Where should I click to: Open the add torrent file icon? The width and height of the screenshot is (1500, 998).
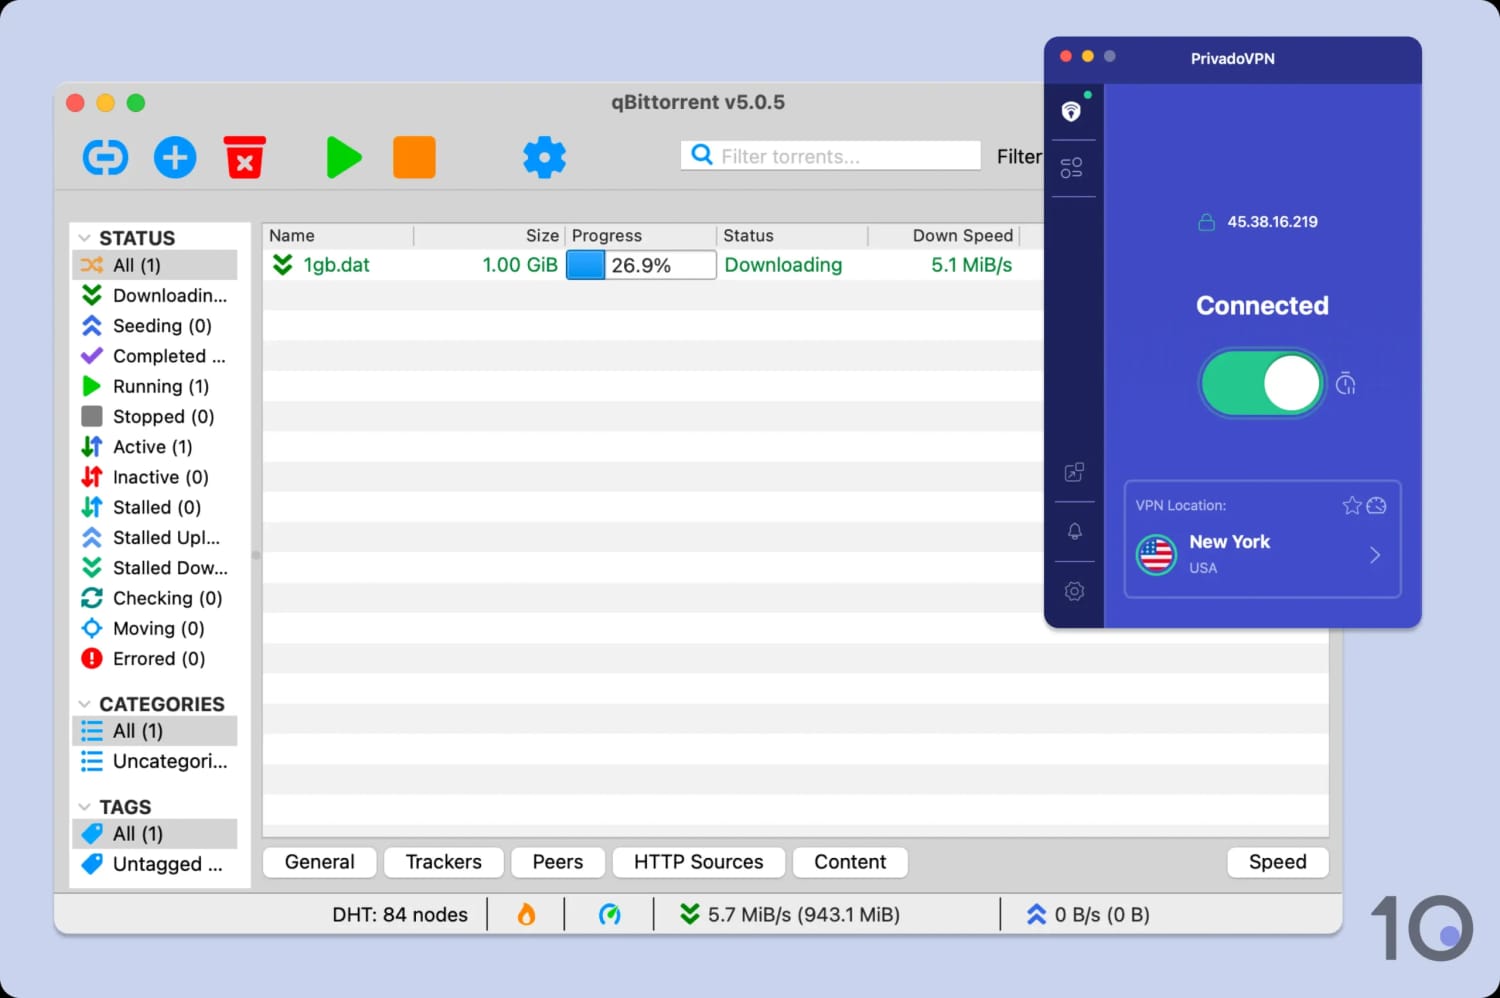click(x=175, y=157)
